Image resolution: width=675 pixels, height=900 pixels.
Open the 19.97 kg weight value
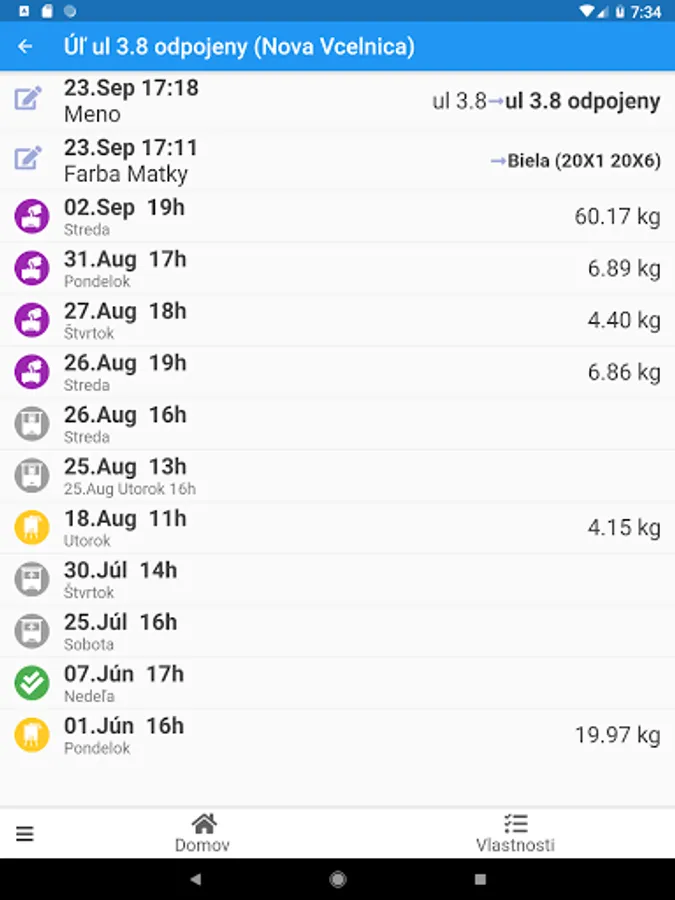tap(617, 736)
